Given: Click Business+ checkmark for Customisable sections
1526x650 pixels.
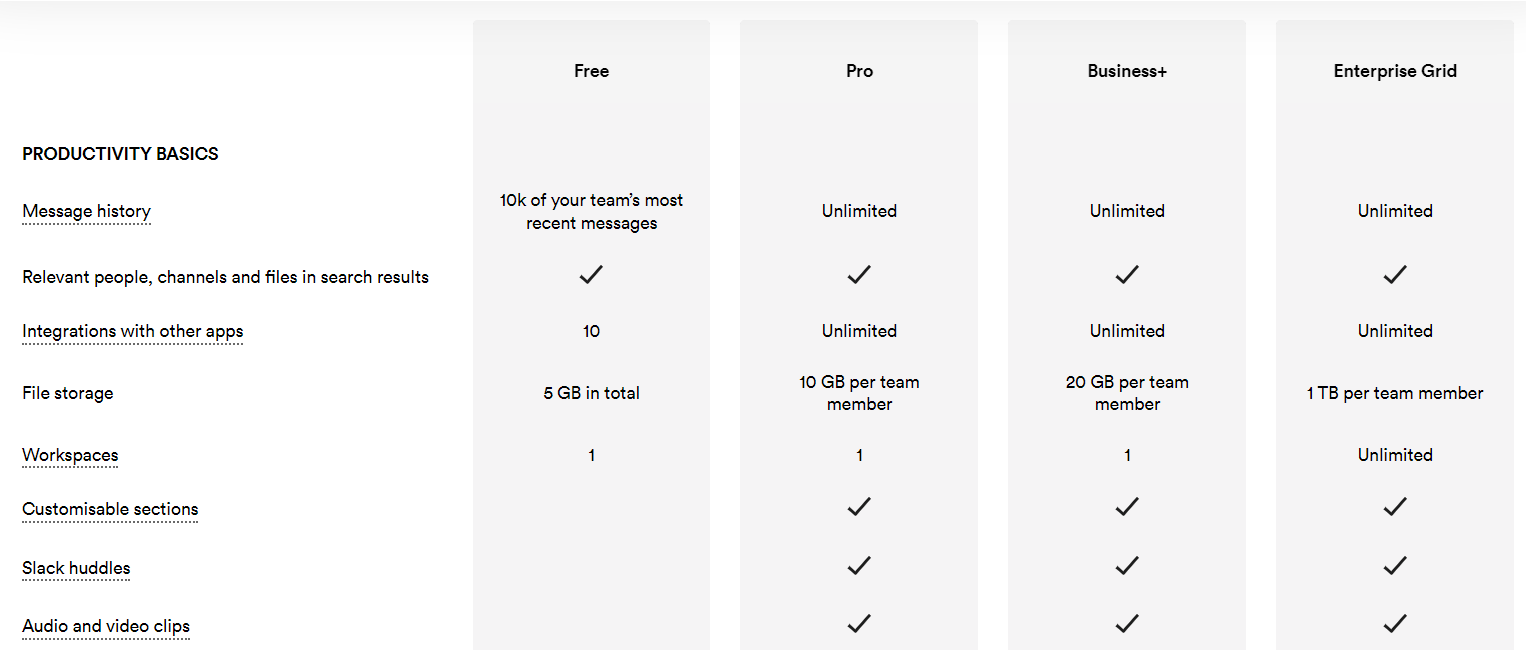Looking at the screenshot, I should pos(1127,507).
